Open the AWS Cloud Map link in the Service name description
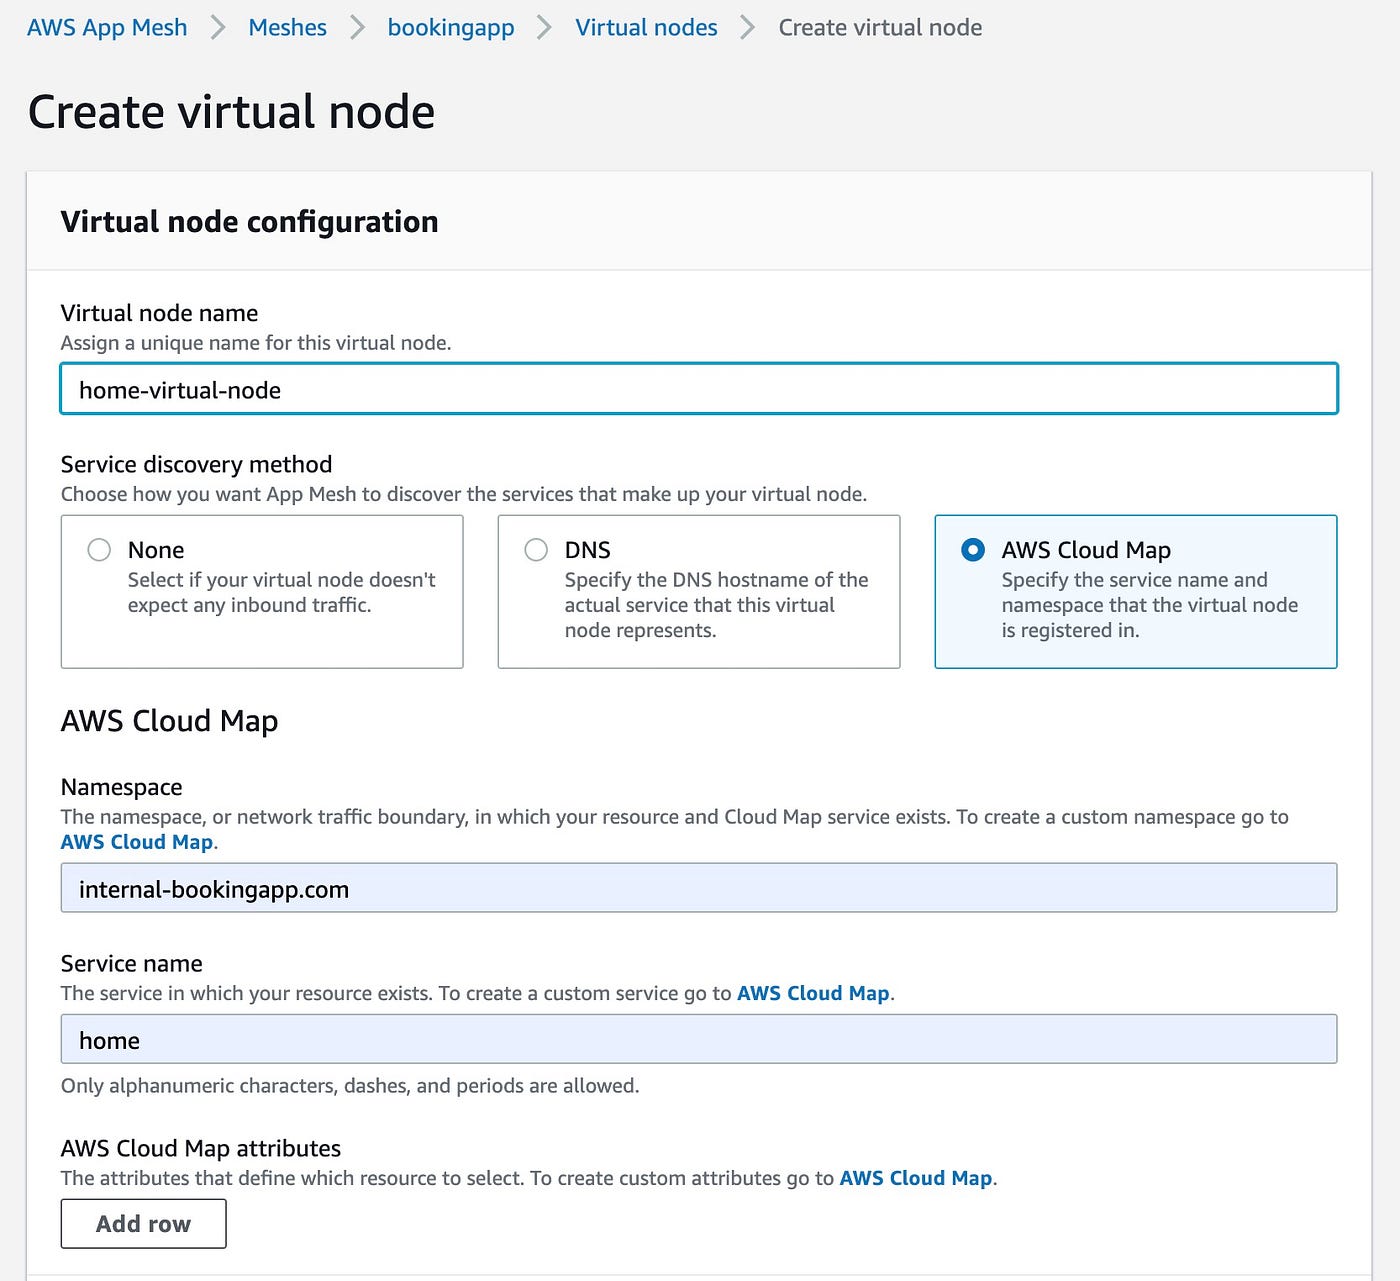The image size is (1400, 1281). 813,993
